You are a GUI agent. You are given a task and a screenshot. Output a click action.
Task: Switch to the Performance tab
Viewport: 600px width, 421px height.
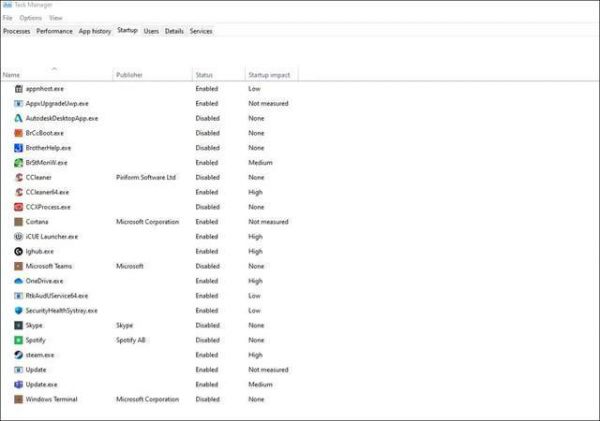click(54, 31)
